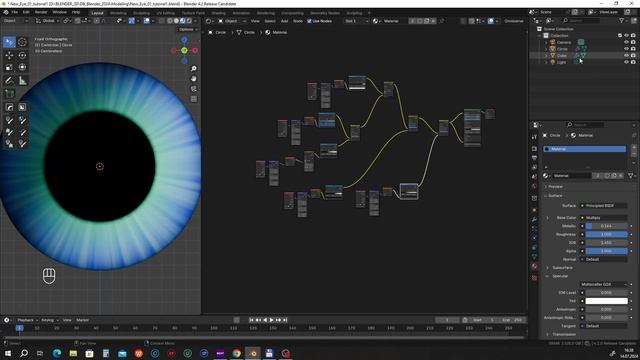The image size is (640, 360).
Task: Click the Multiply base color field
Action: coord(604,218)
